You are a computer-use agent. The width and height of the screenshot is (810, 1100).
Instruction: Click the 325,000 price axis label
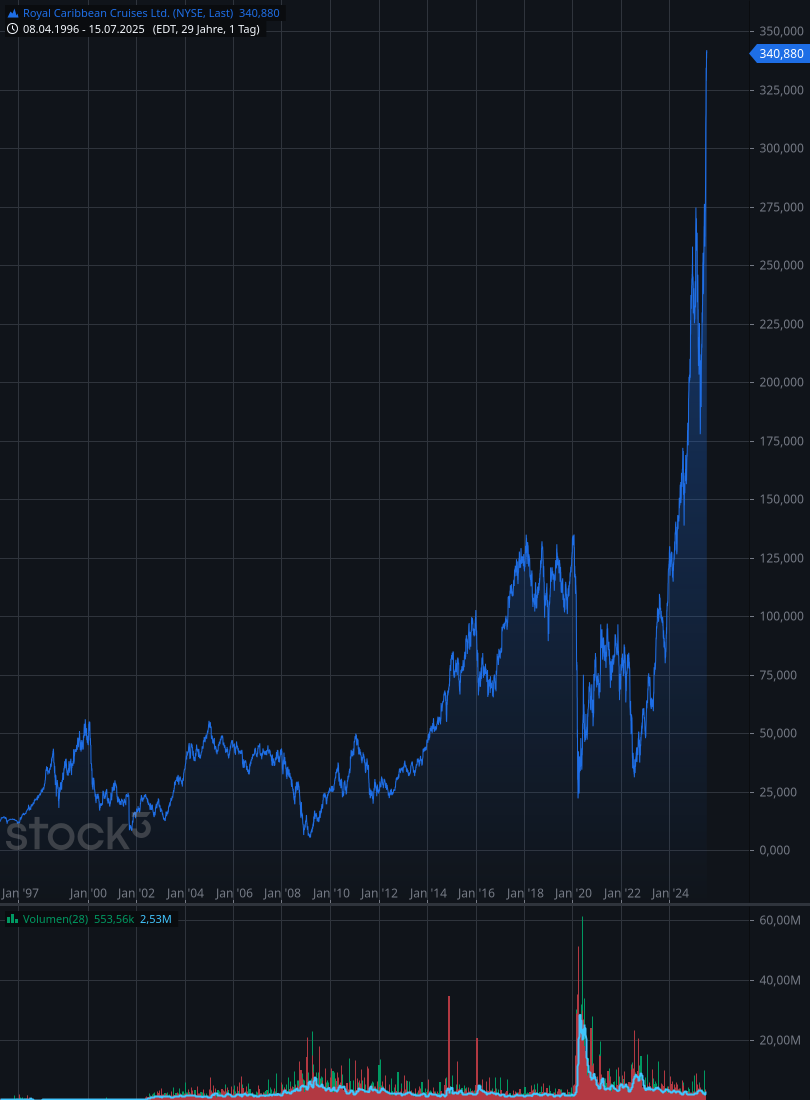coord(781,90)
